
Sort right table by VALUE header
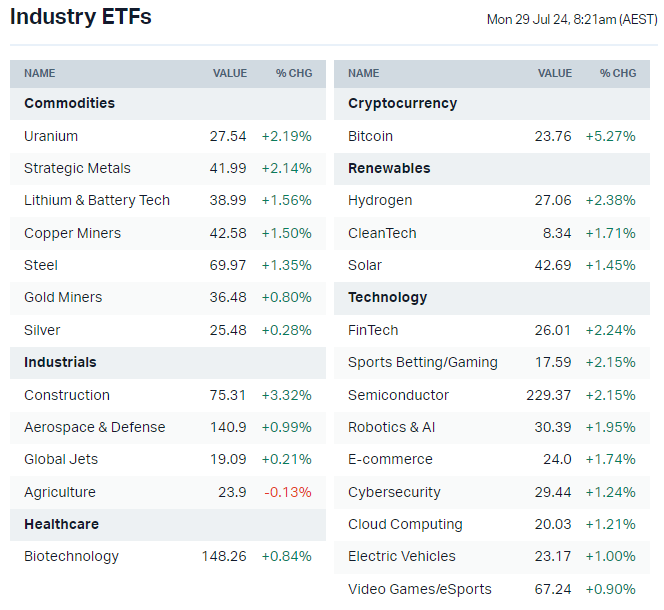(555, 73)
